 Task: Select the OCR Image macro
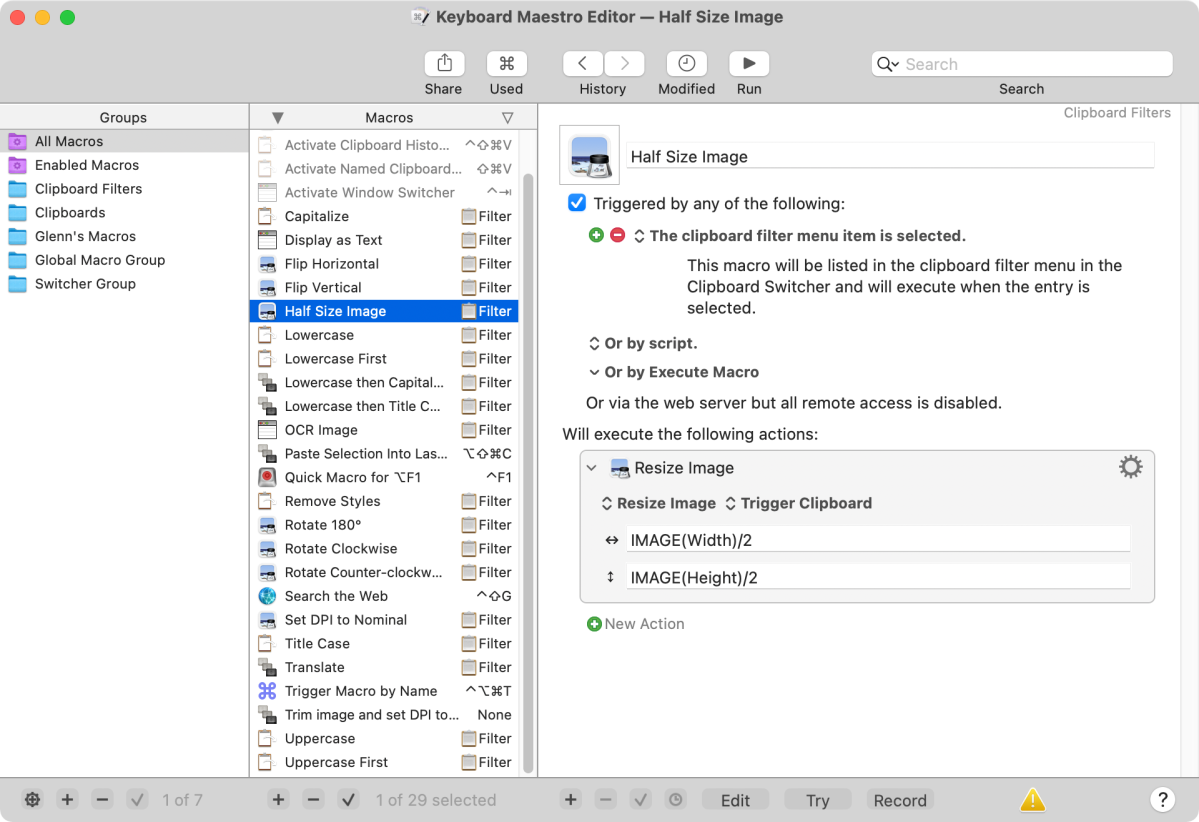tap(385, 430)
